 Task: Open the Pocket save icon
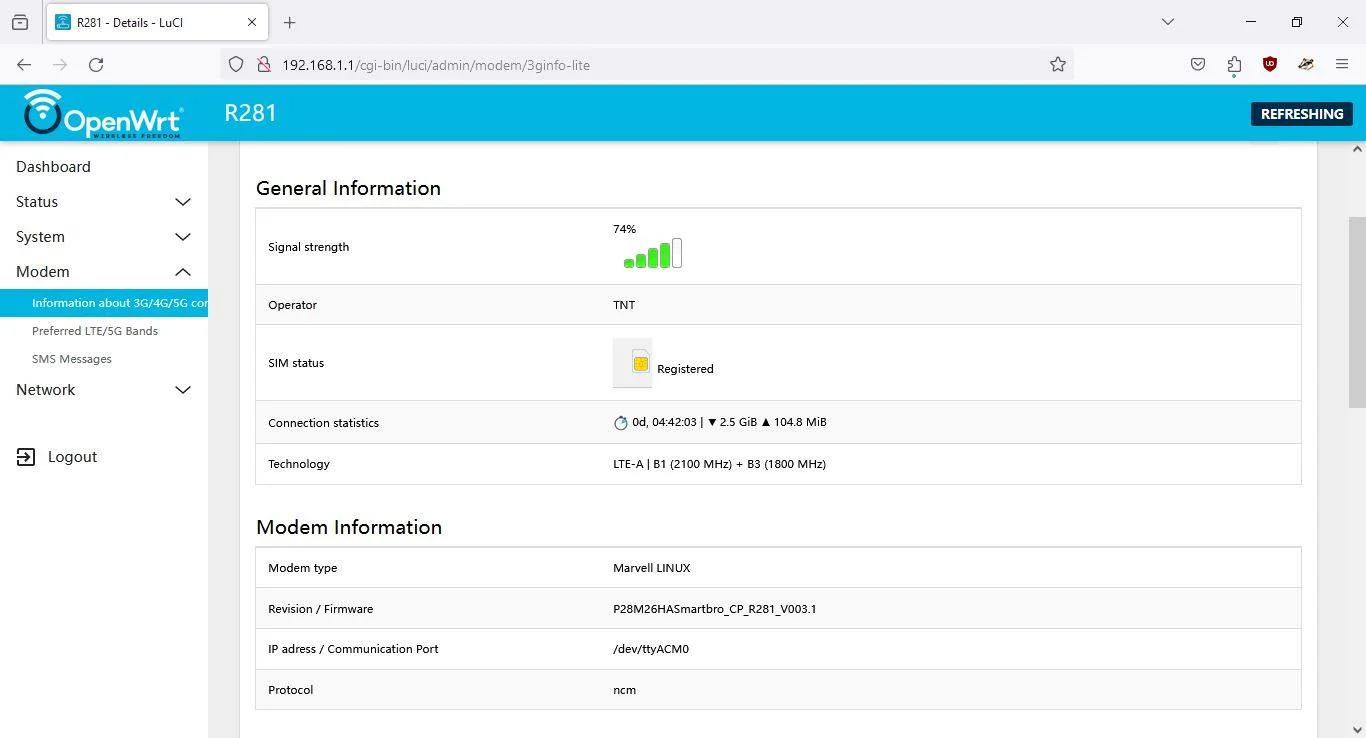pos(1198,64)
